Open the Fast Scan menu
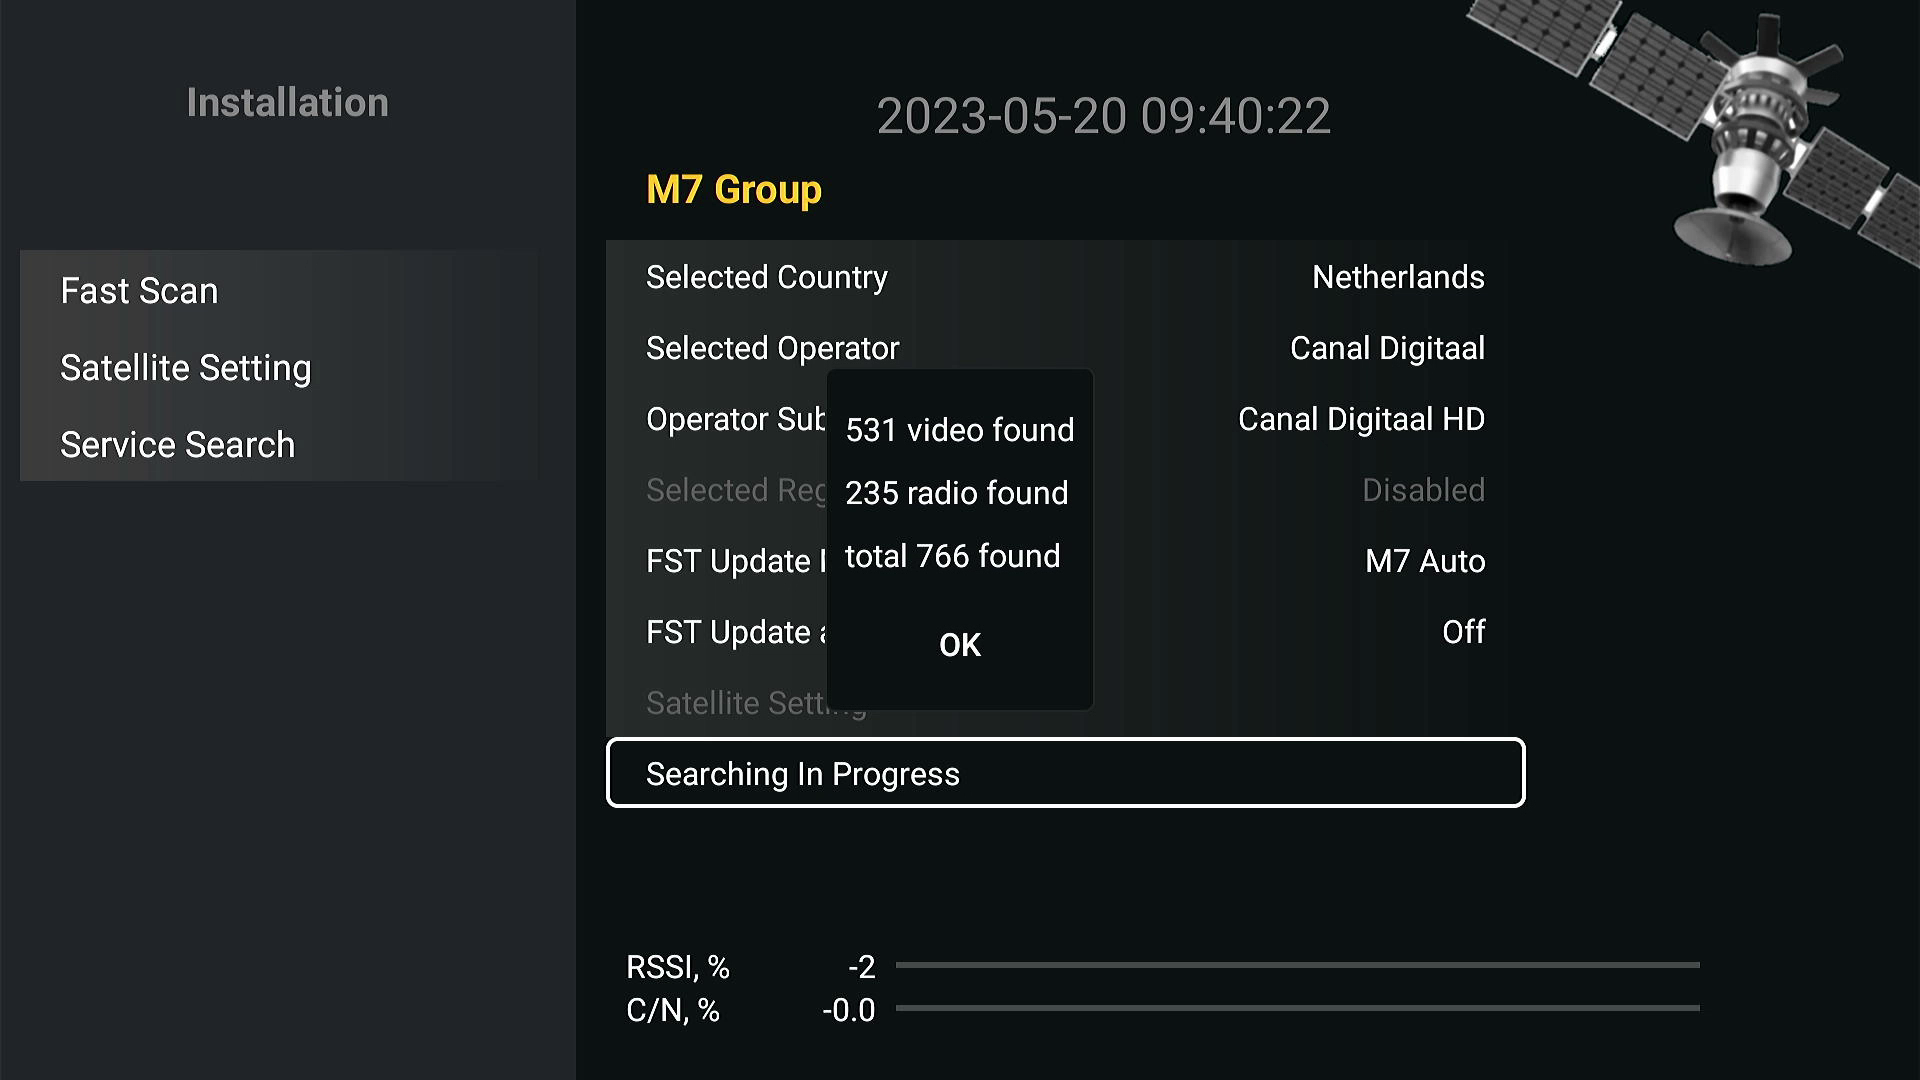 tap(139, 291)
